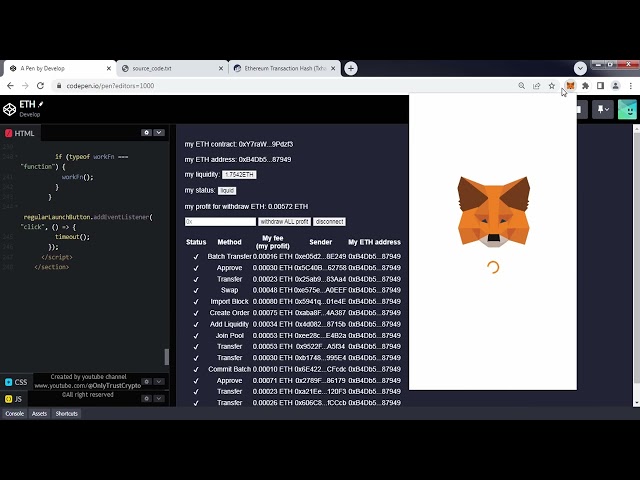Click the CodePen logo
640x480 pixels.
pyautogui.click(x=9, y=109)
